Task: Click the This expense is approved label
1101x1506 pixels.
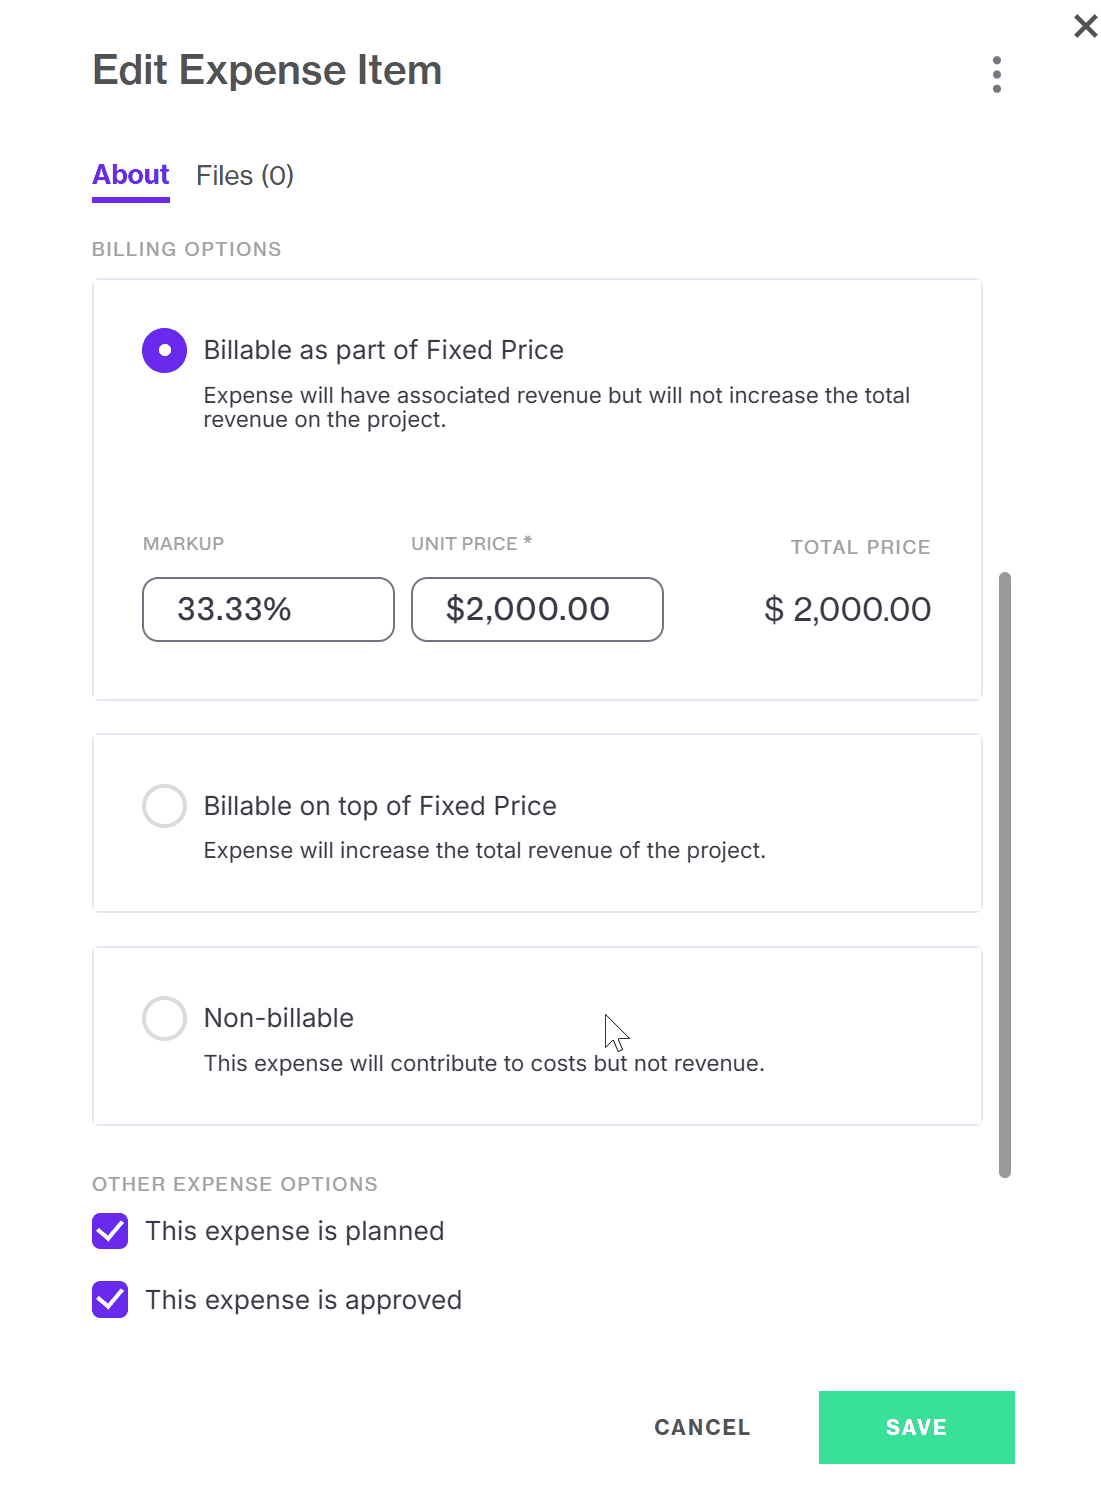Action: (x=304, y=1300)
